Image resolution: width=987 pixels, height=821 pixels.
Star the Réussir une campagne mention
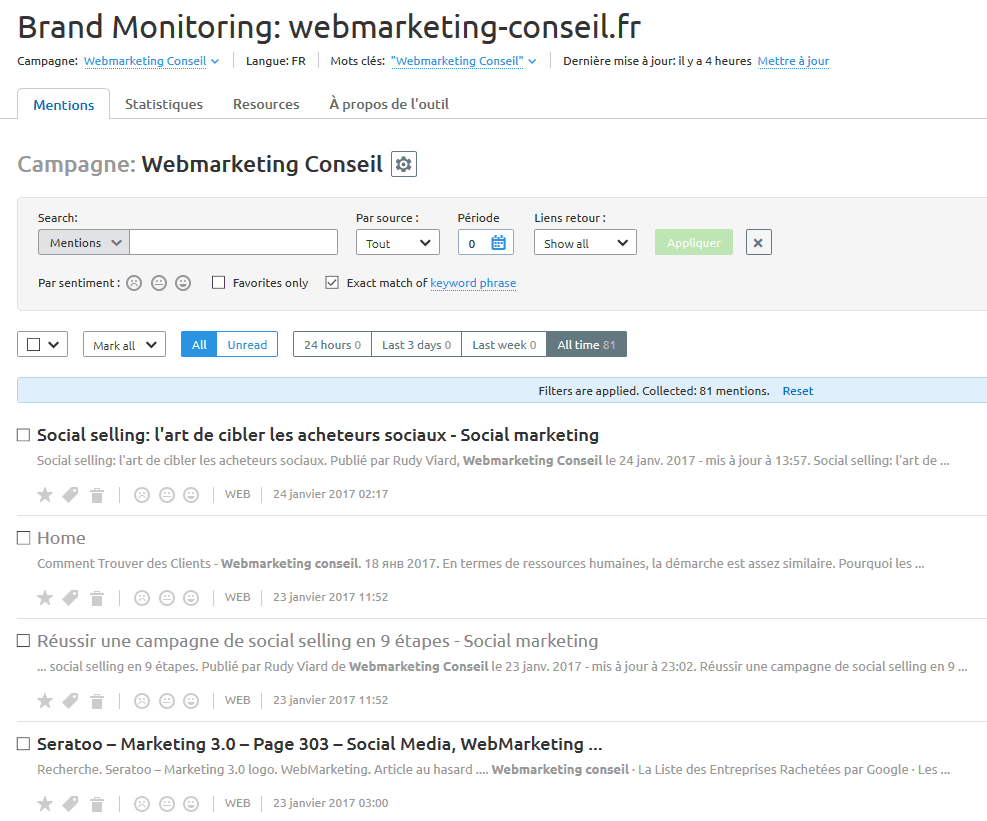pyautogui.click(x=45, y=701)
